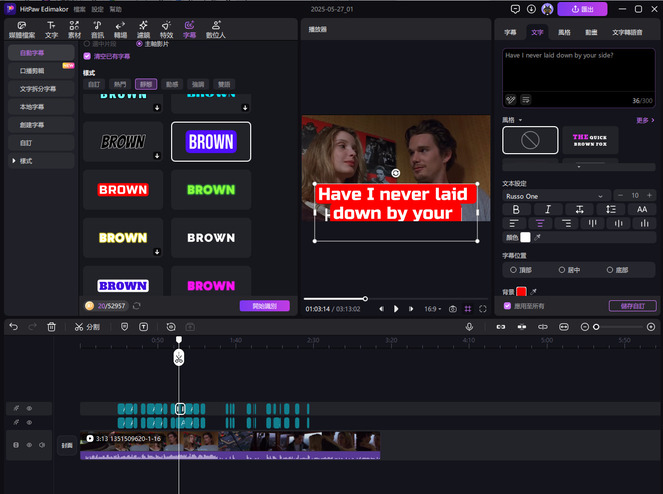
Task: Toggle the clear existing subtitles (清空已有字幕) checkbox
Action: coord(87,56)
